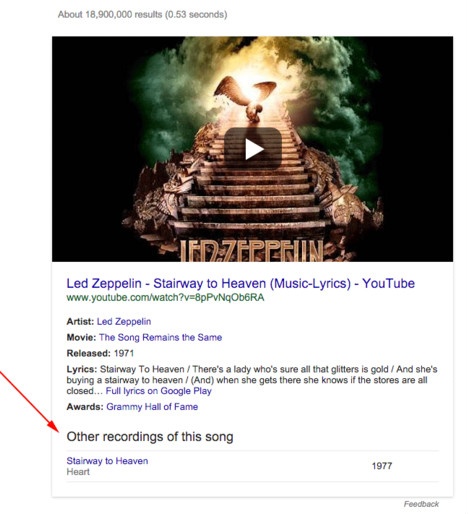Click the Released 1971 info line

[x=100, y=353]
